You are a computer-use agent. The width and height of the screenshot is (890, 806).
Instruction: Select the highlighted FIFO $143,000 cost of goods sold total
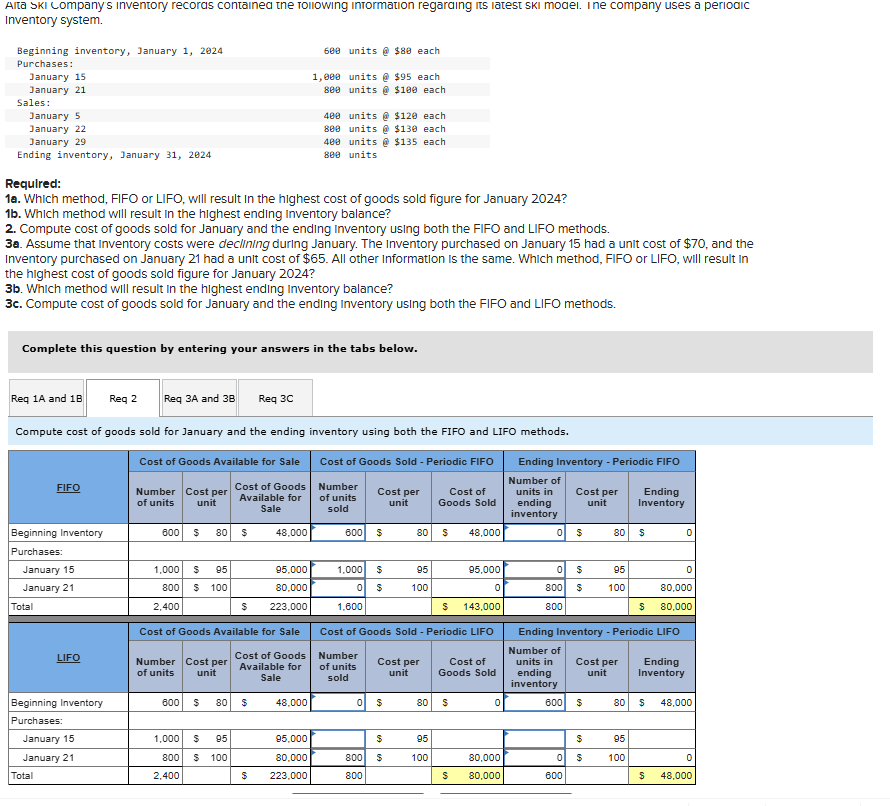[x=467, y=606]
